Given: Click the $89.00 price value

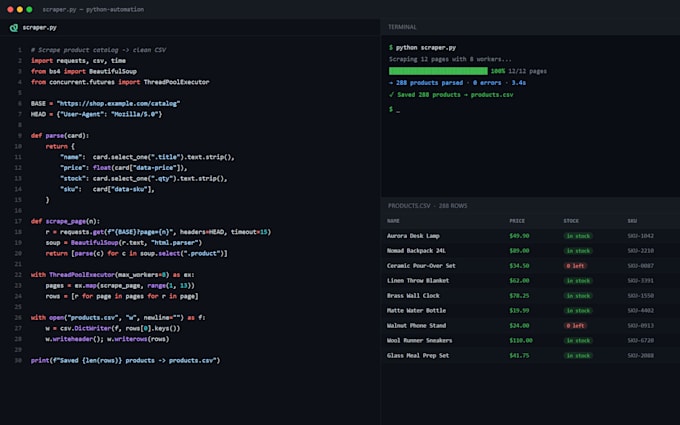Looking at the screenshot, I should (x=519, y=251).
